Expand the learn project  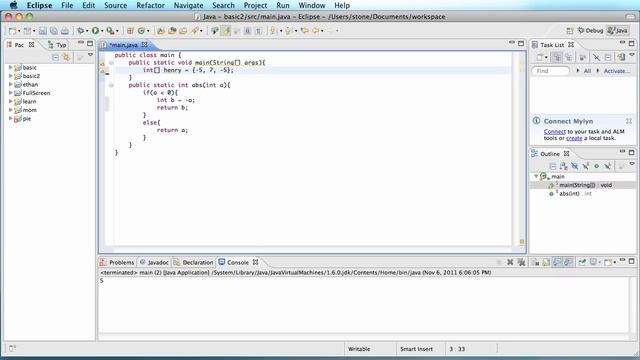(x=11, y=101)
